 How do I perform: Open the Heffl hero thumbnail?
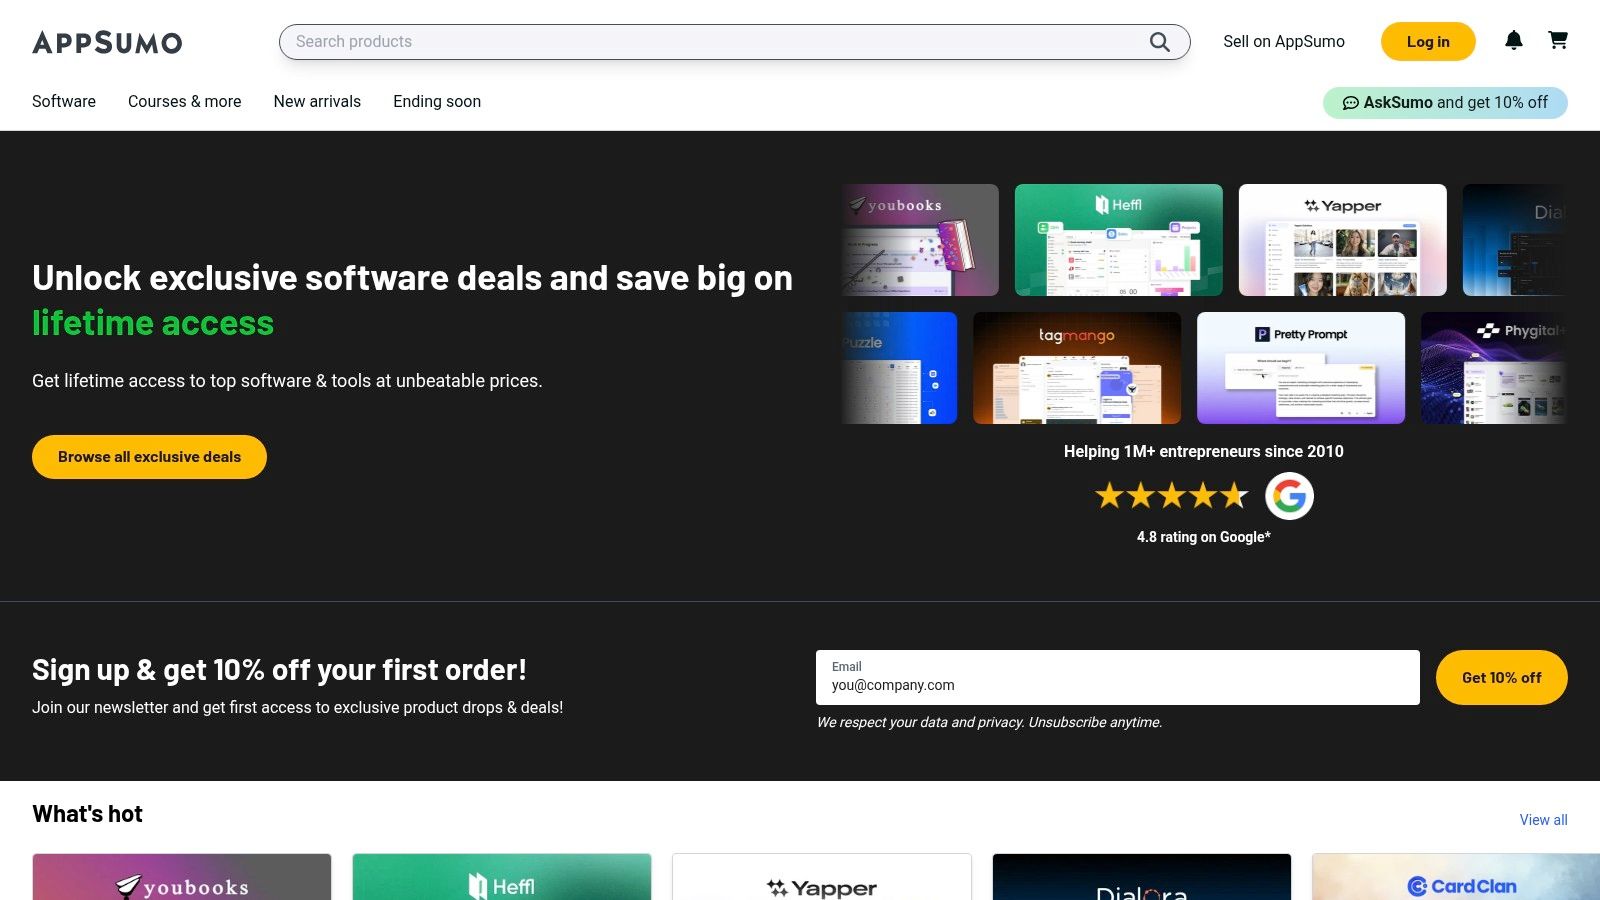coord(1118,240)
